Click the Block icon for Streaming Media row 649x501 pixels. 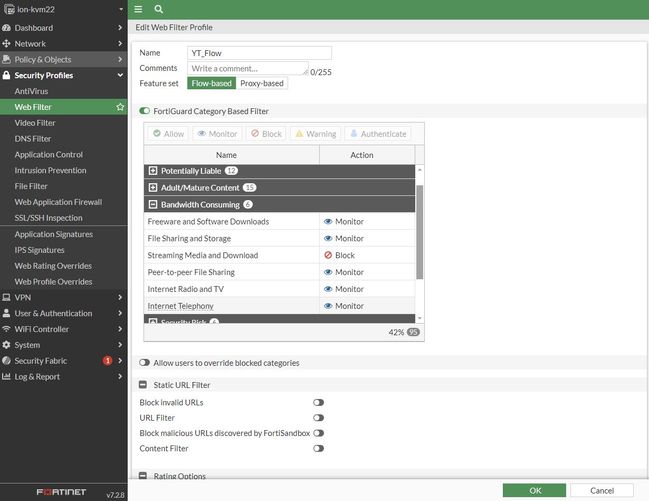tap(328, 255)
